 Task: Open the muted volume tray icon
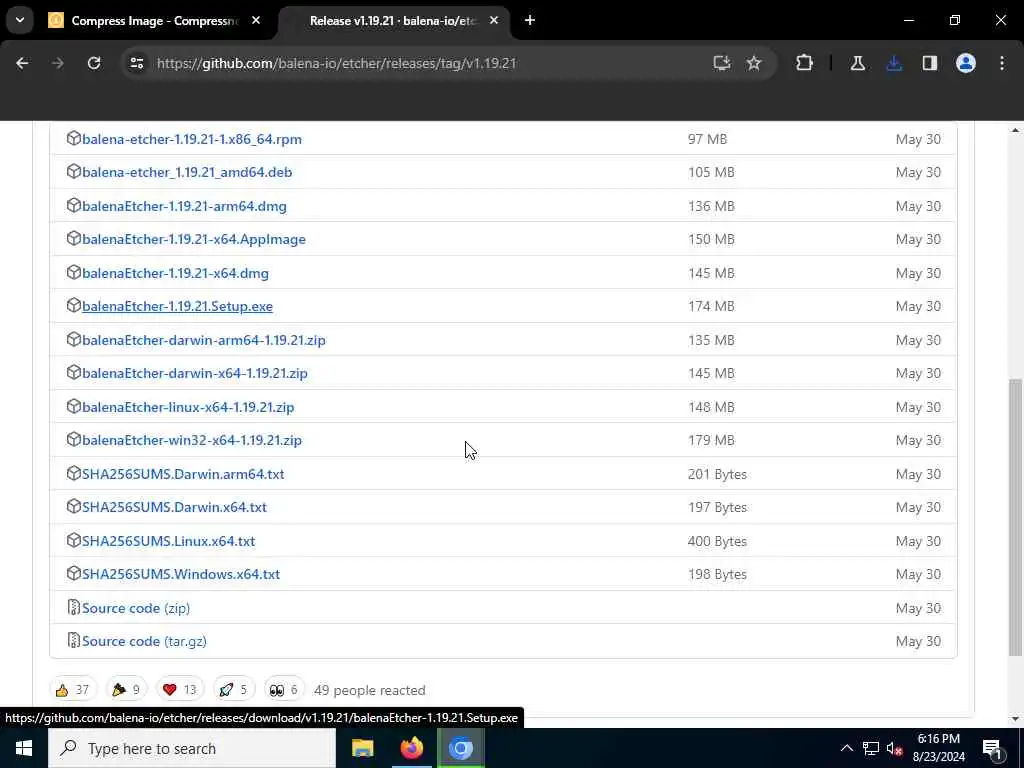894,748
